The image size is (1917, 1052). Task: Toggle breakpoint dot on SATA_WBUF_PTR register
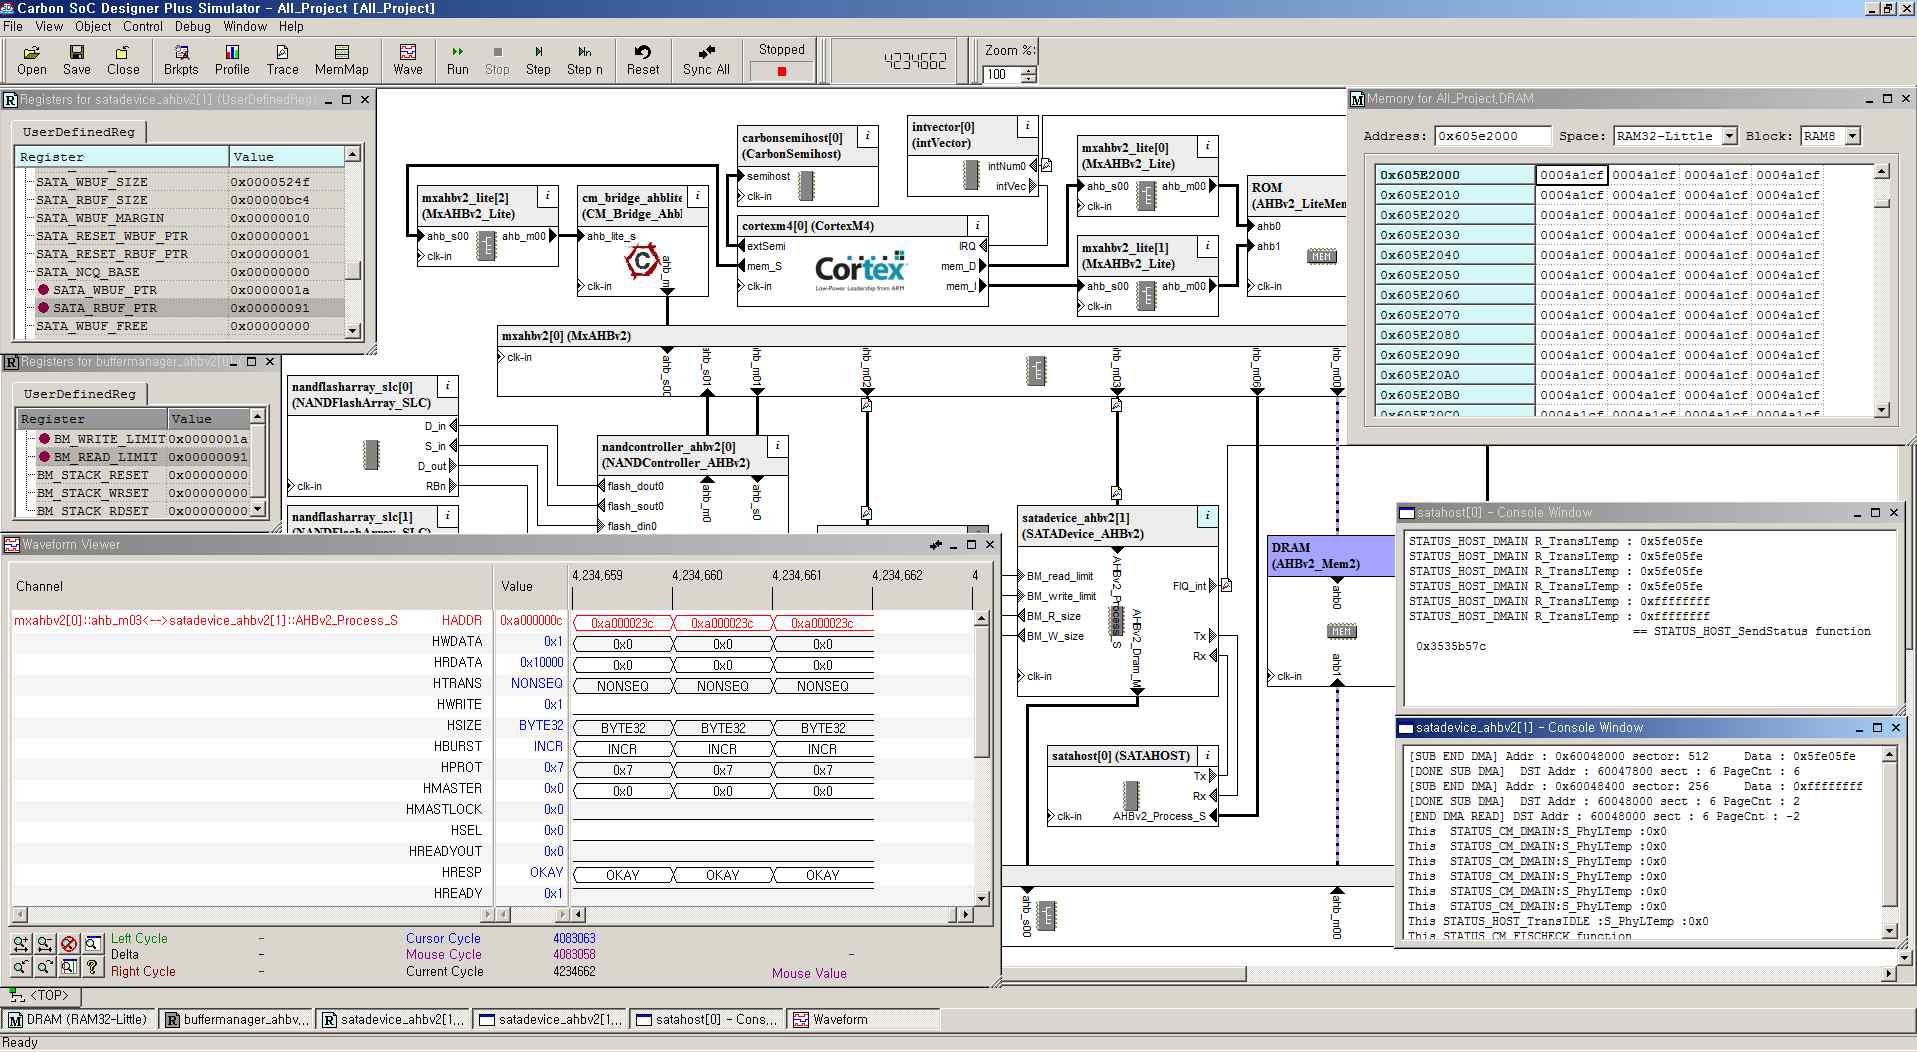click(43, 290)
